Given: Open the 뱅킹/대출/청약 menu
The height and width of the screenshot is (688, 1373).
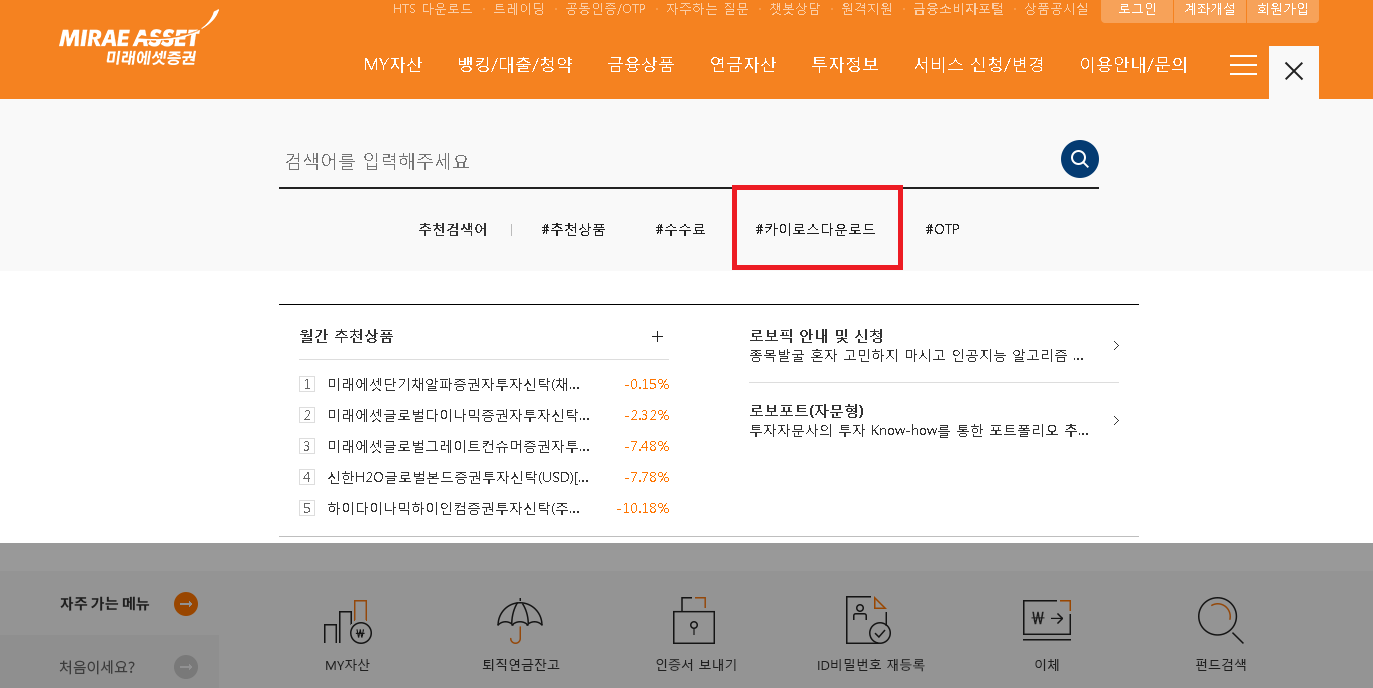Looking at the screenshot, I should click(x=515, y=65).
